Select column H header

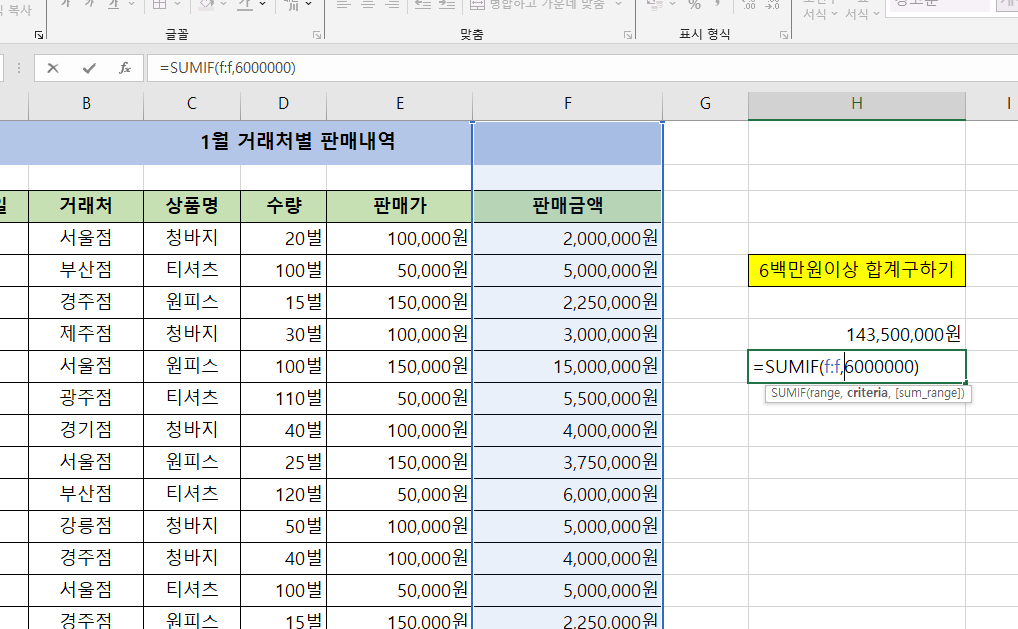click(x=857, y=104)
